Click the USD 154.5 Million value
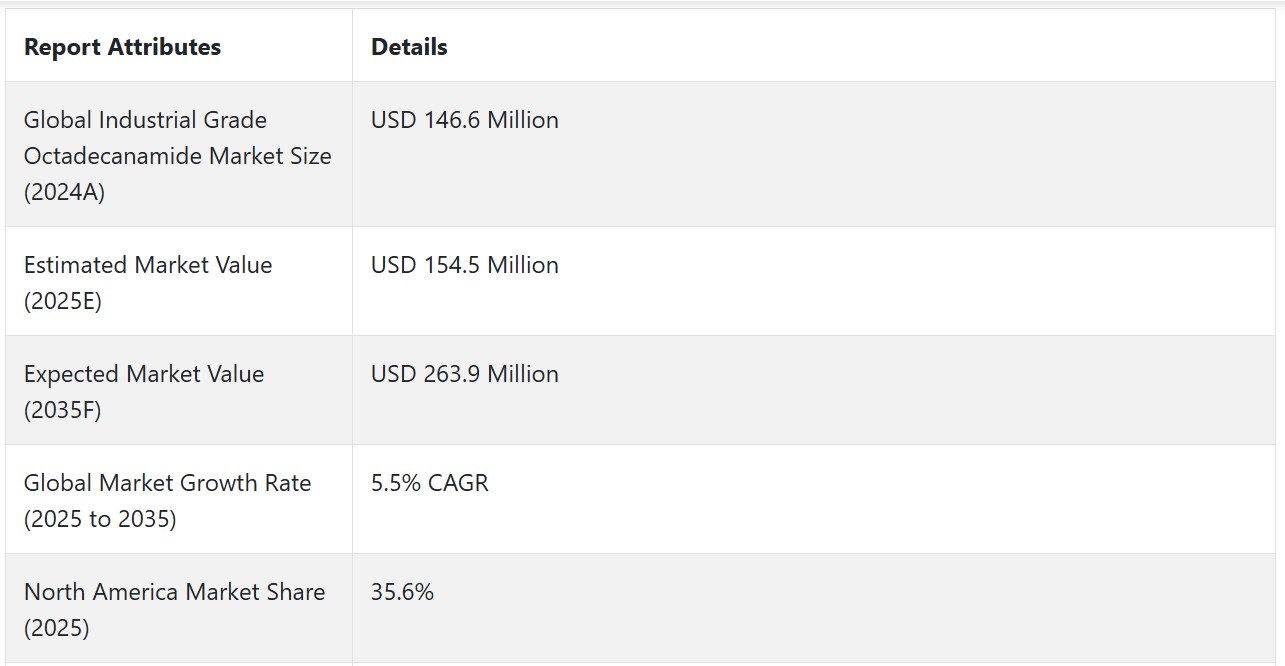Screen dimensions: 1285x666 click(x=465, y=265)
